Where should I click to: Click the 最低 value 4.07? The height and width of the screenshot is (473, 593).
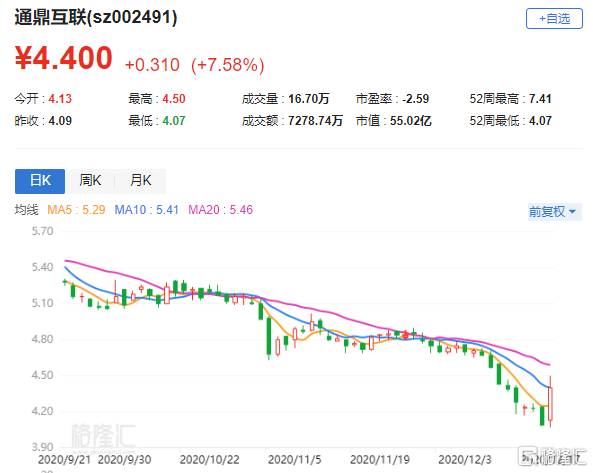coord(174,121)
